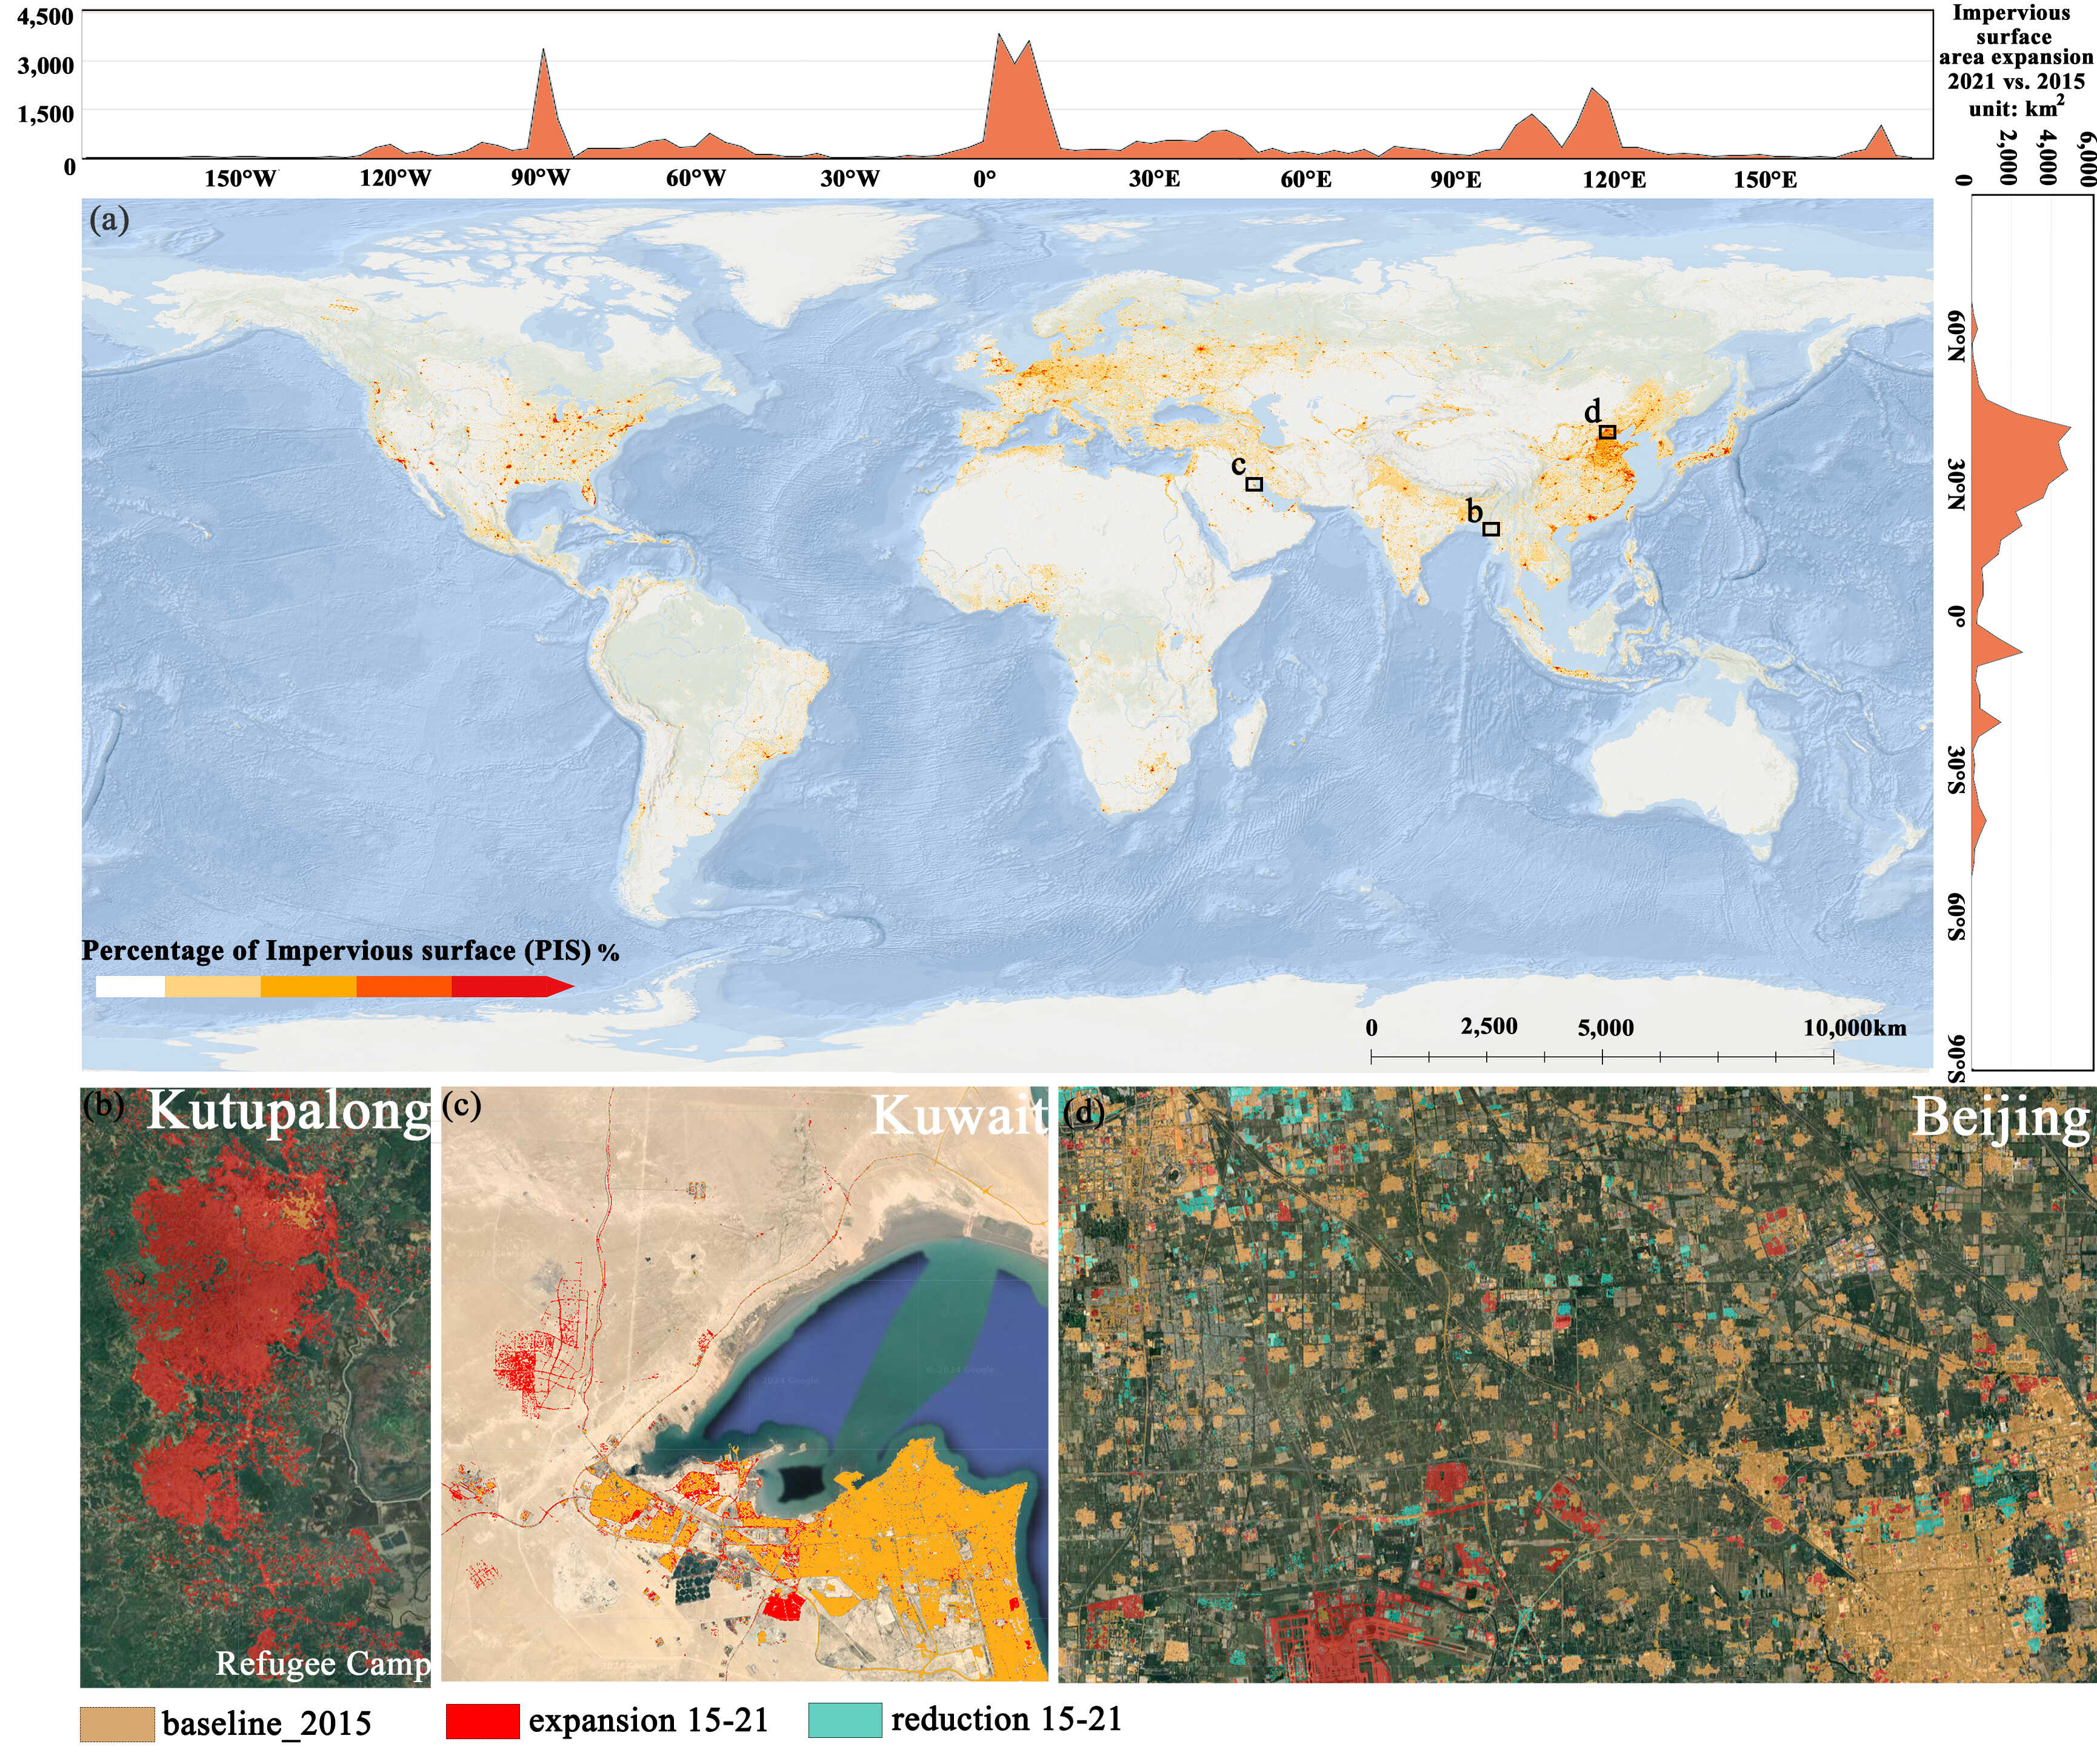The width and height of the screenshot is (2097, 1764).
Task: Click the Refugee Camp label
Action: pyautogui.click(x=322, y=1663)
